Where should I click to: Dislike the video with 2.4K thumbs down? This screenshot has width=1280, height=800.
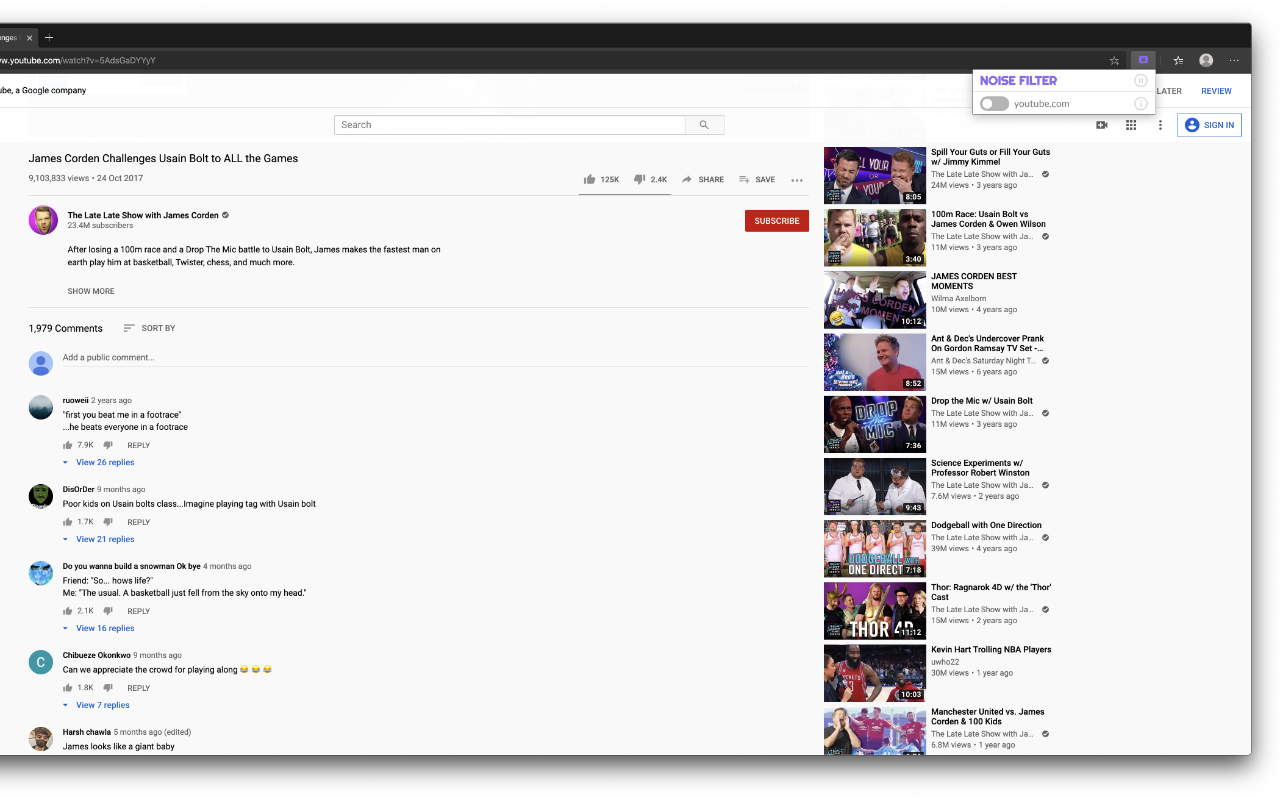pos(650,180)
